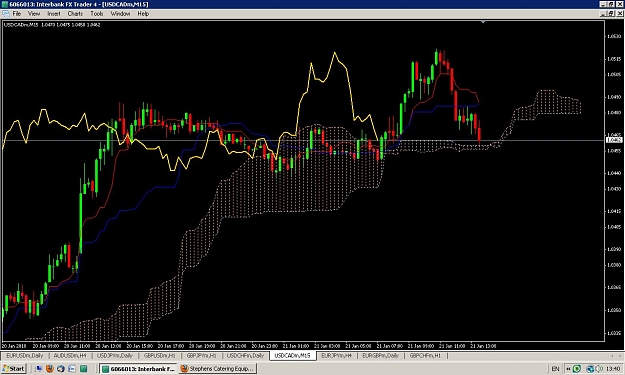The image size is (625, 375).
Task: Open the File menu
Action: point(16,14)
